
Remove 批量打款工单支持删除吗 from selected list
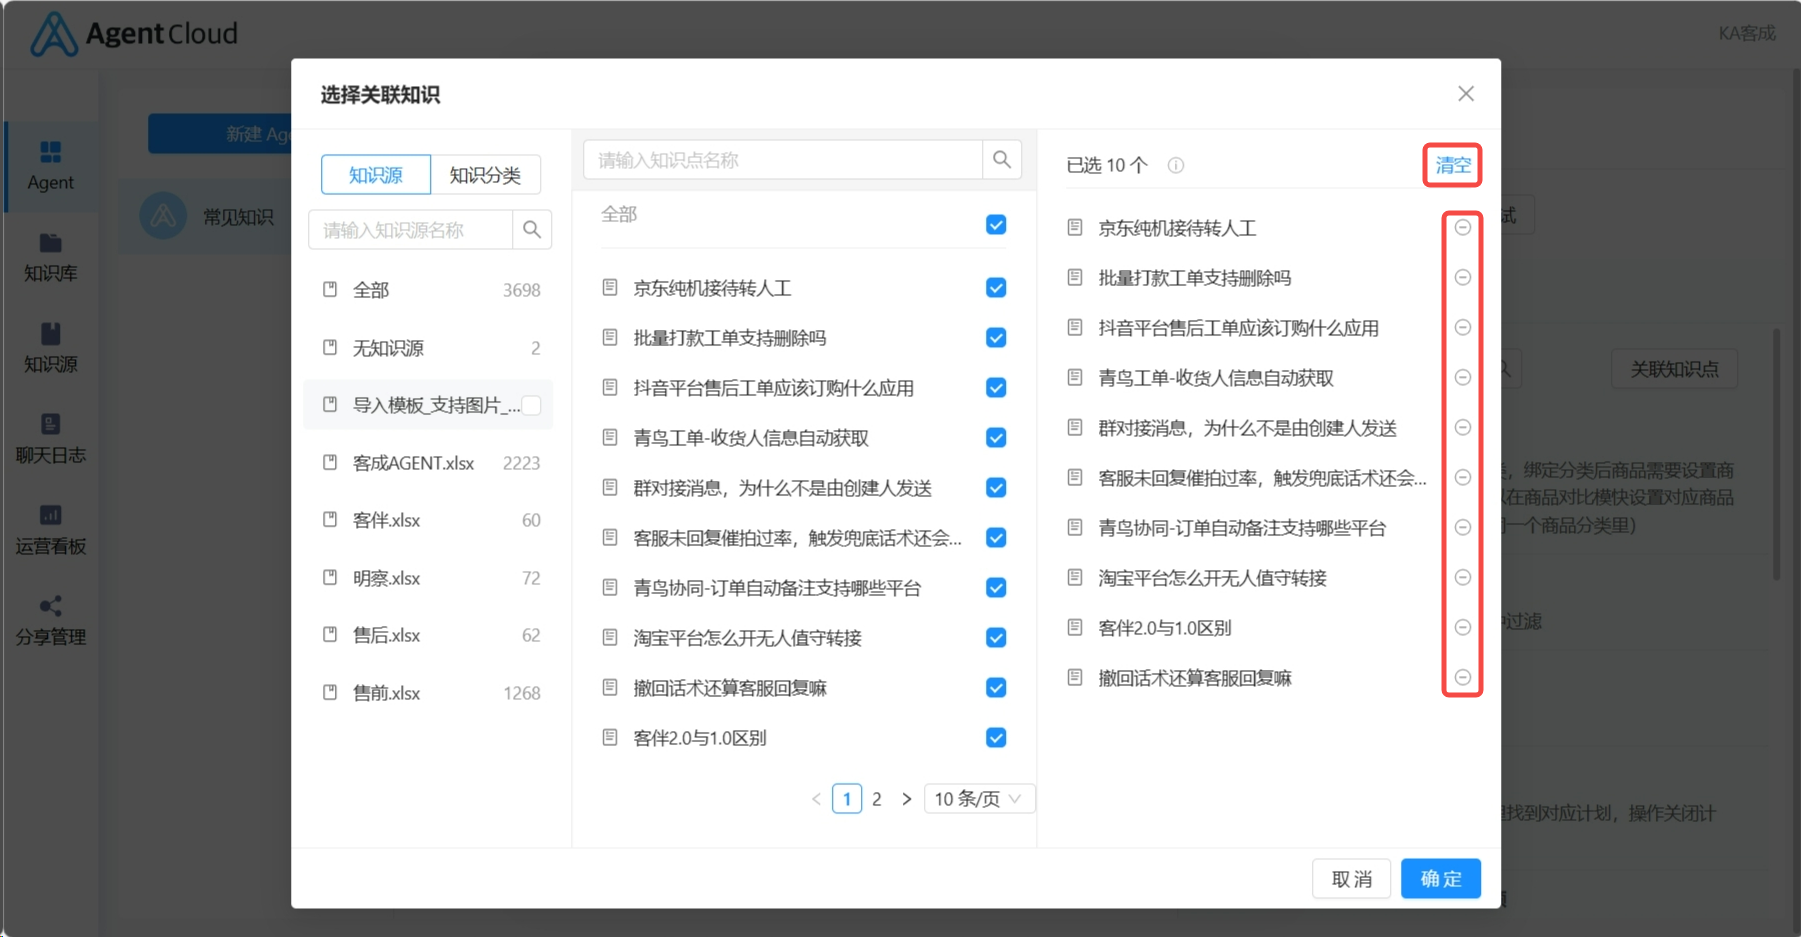[x=1462, y=278]
